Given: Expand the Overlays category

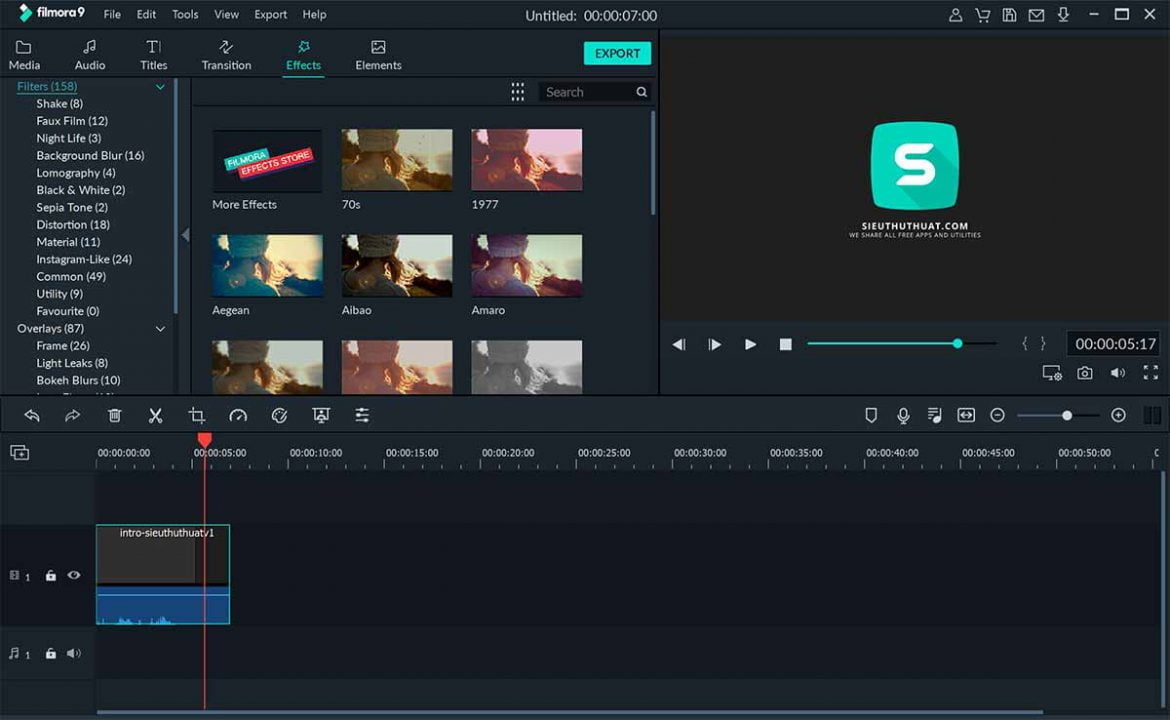Looking at the screenshot, I should point(159,328).
